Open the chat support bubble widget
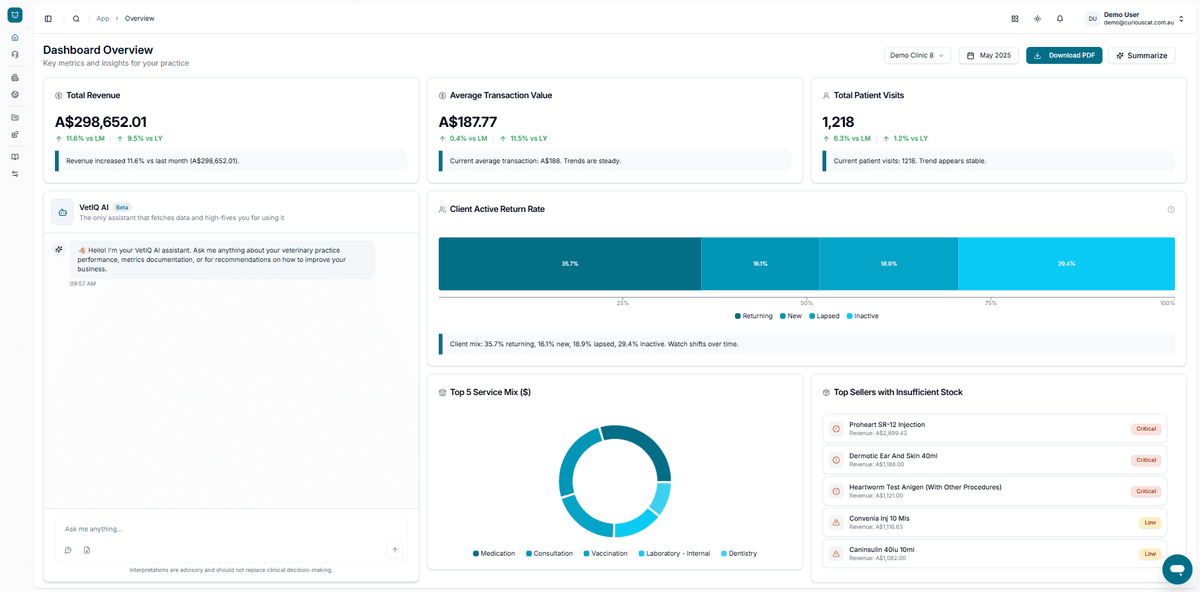This screenshot has height=592, width=1200. tap(1177, 569)
